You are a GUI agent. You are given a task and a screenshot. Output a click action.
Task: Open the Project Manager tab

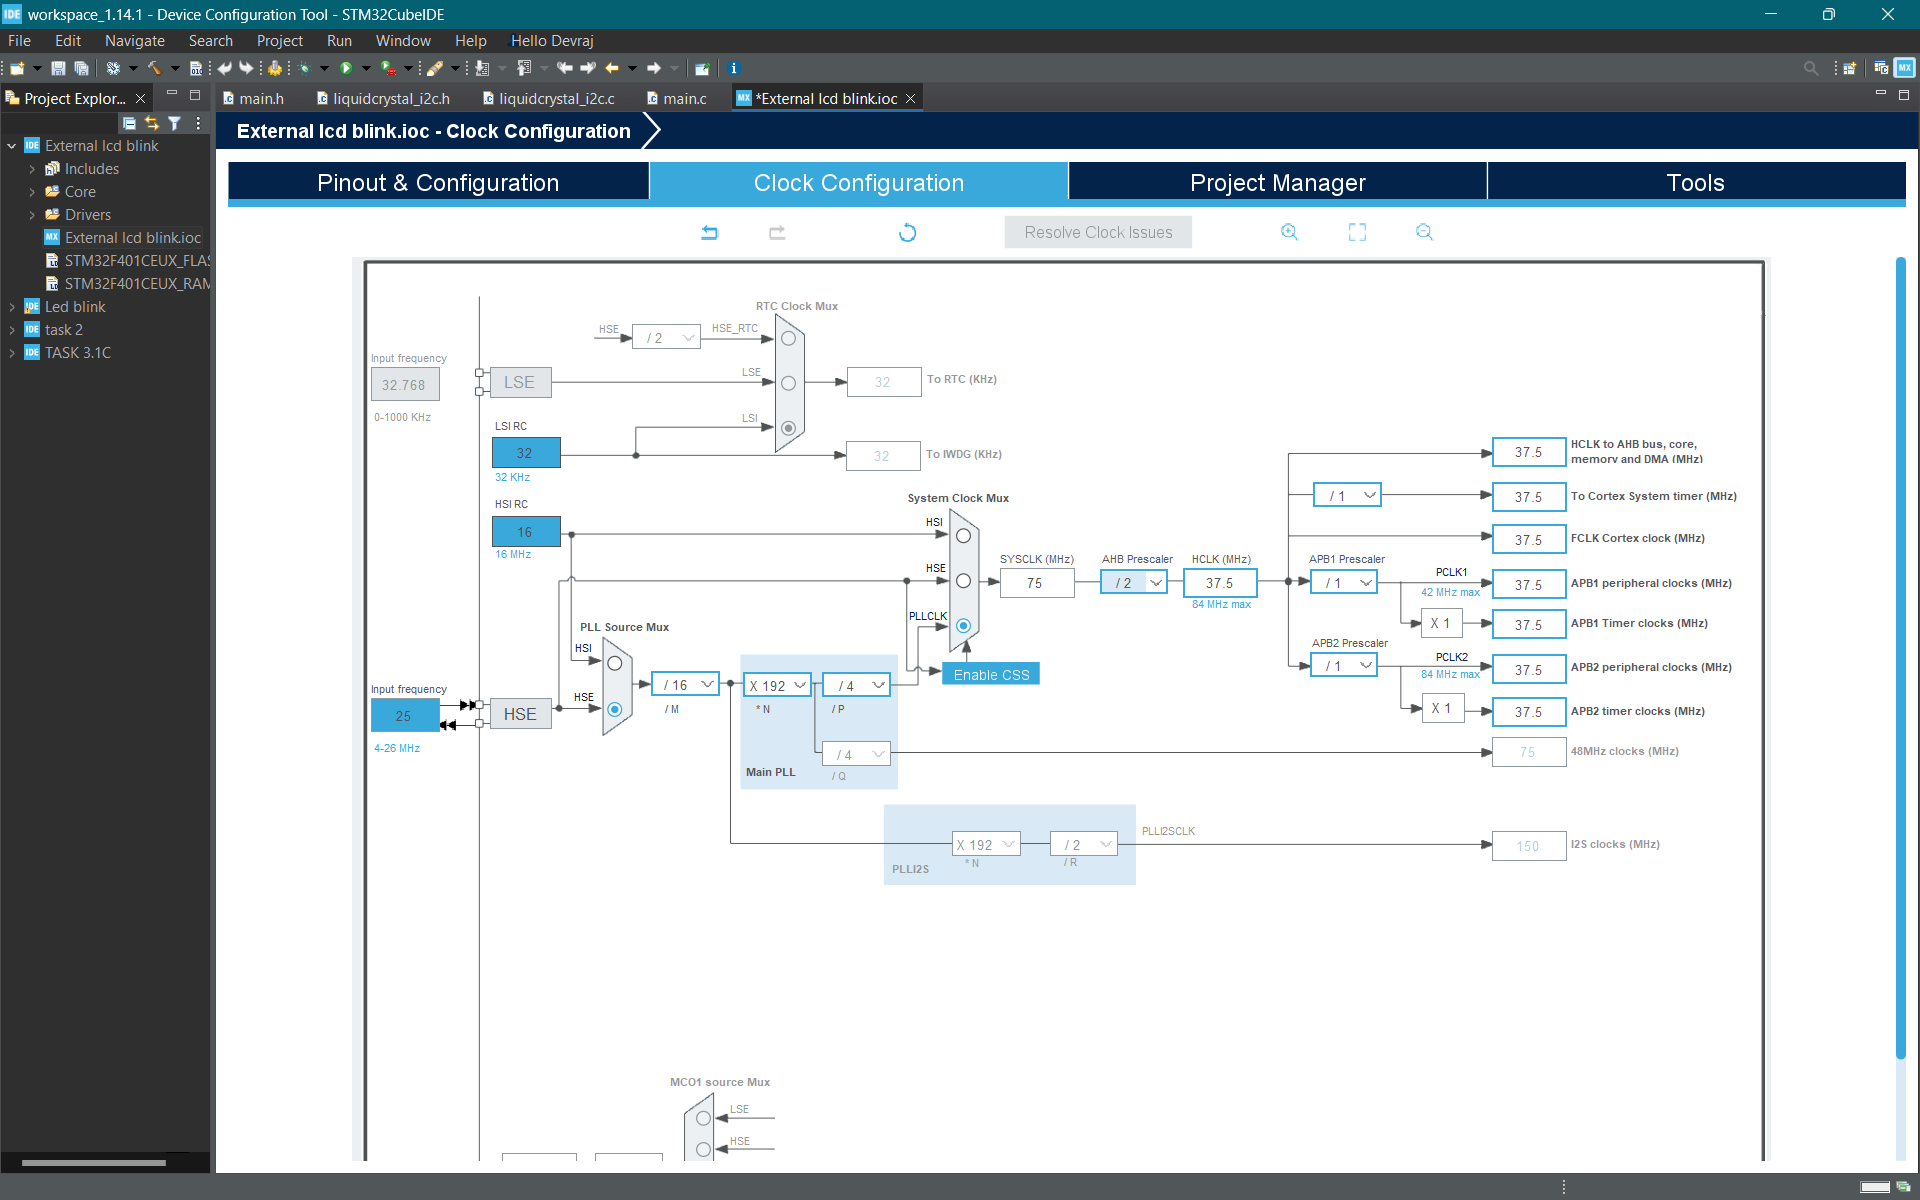1277,183
